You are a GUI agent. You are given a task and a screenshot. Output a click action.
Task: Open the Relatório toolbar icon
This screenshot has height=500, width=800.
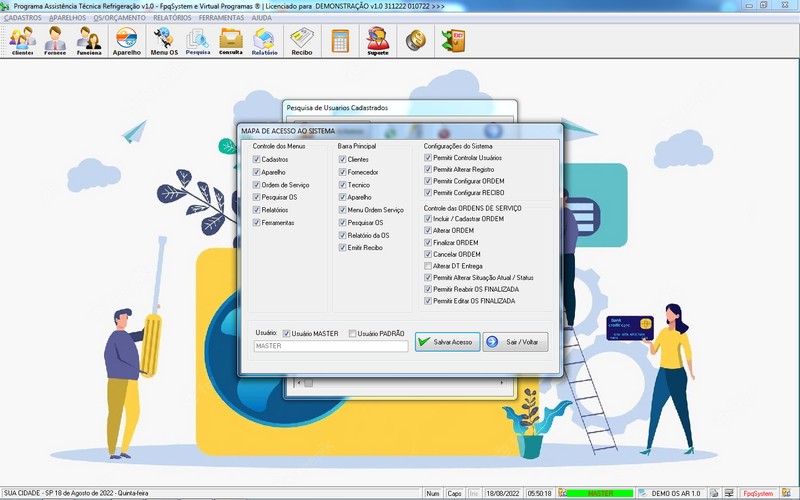tap(265, 40)
